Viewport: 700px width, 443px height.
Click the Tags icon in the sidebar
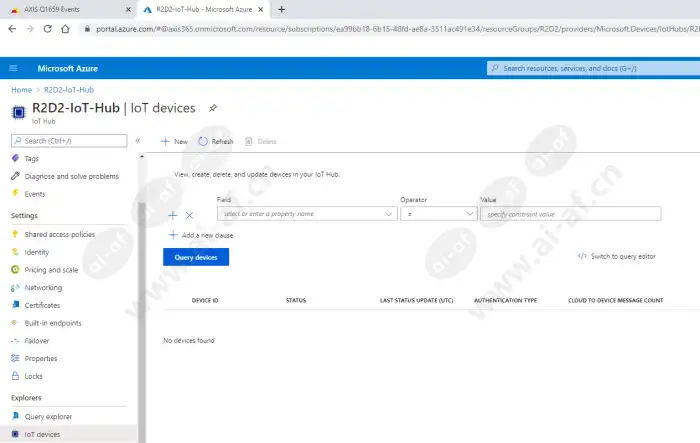(x=15, y=158)
